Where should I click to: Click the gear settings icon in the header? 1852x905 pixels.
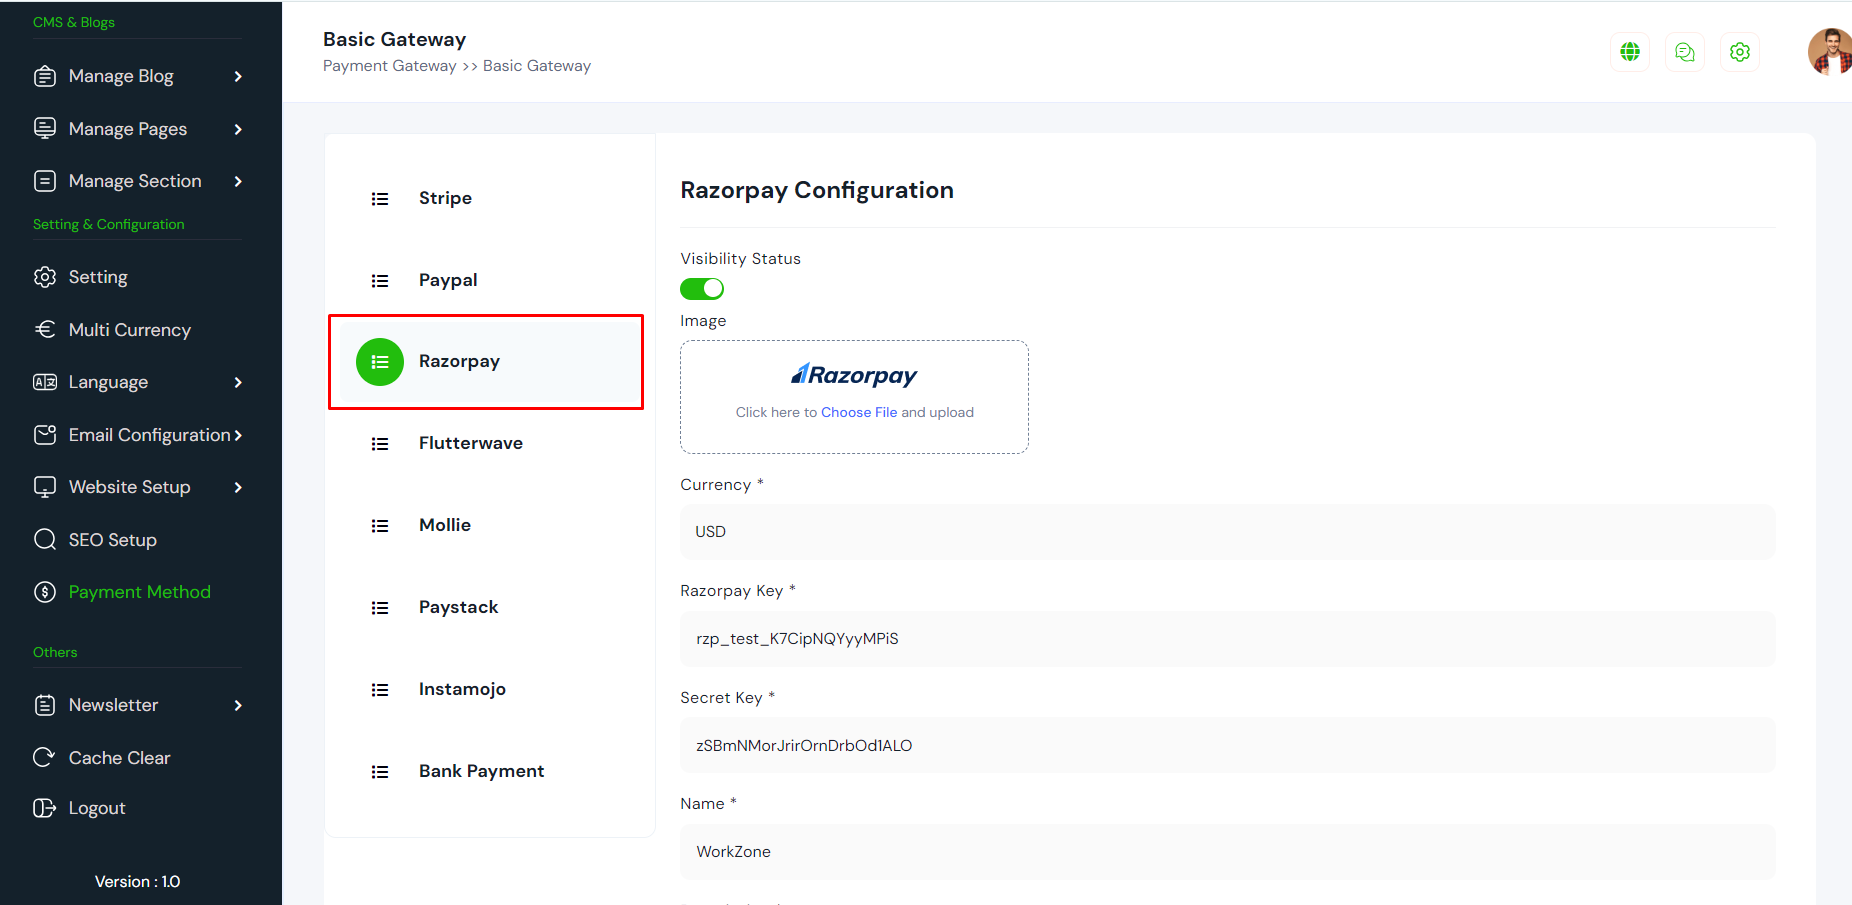1740,52
